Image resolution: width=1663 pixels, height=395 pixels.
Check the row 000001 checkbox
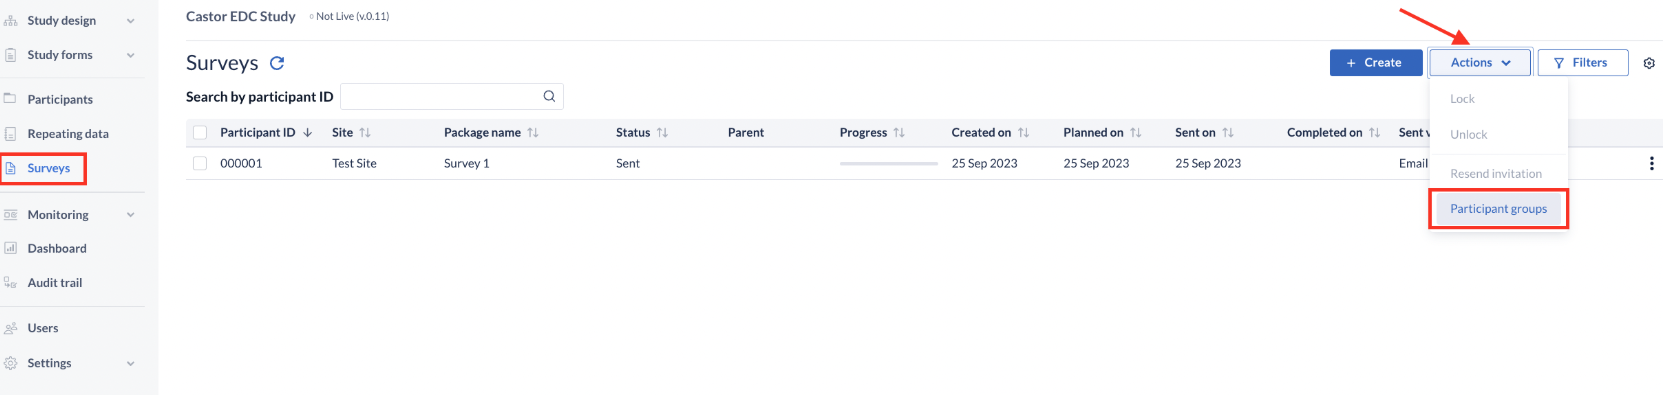coord(200,163)
